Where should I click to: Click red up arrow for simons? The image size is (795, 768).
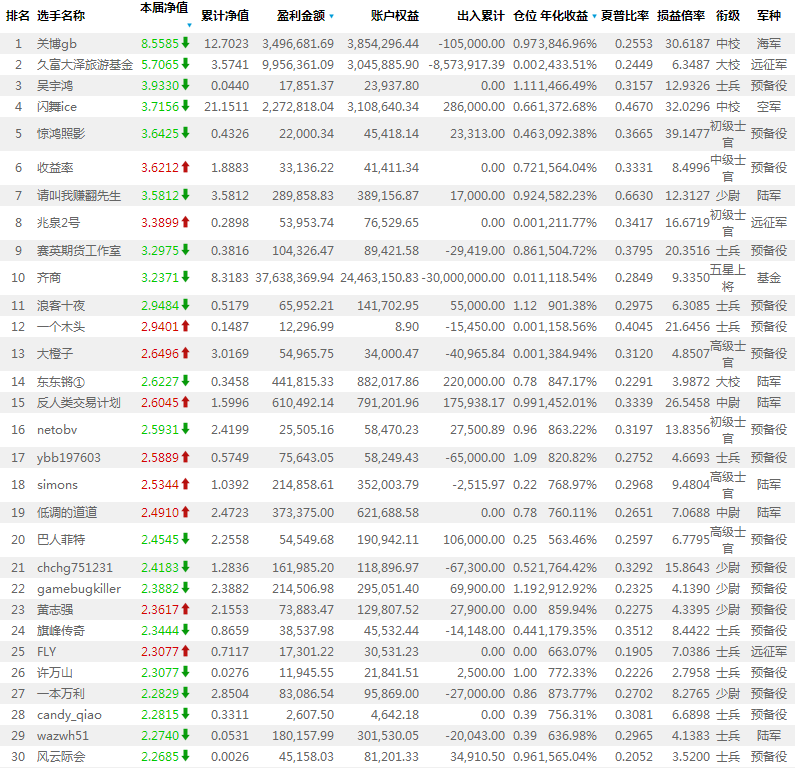click(186, 484)
